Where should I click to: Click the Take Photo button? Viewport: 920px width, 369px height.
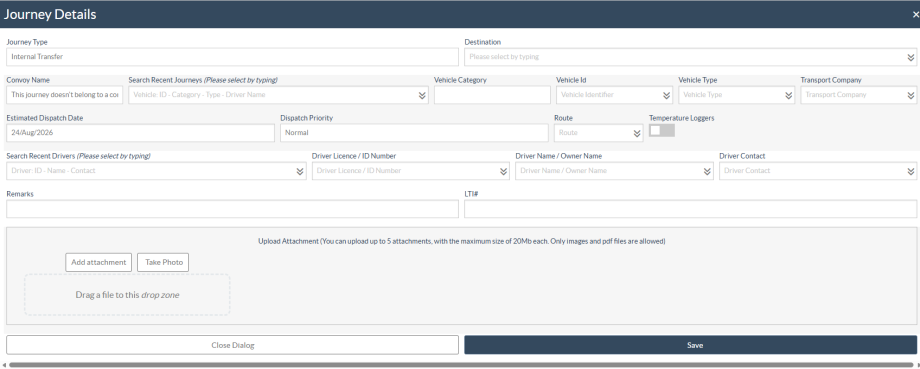click(x=163, y=262)
